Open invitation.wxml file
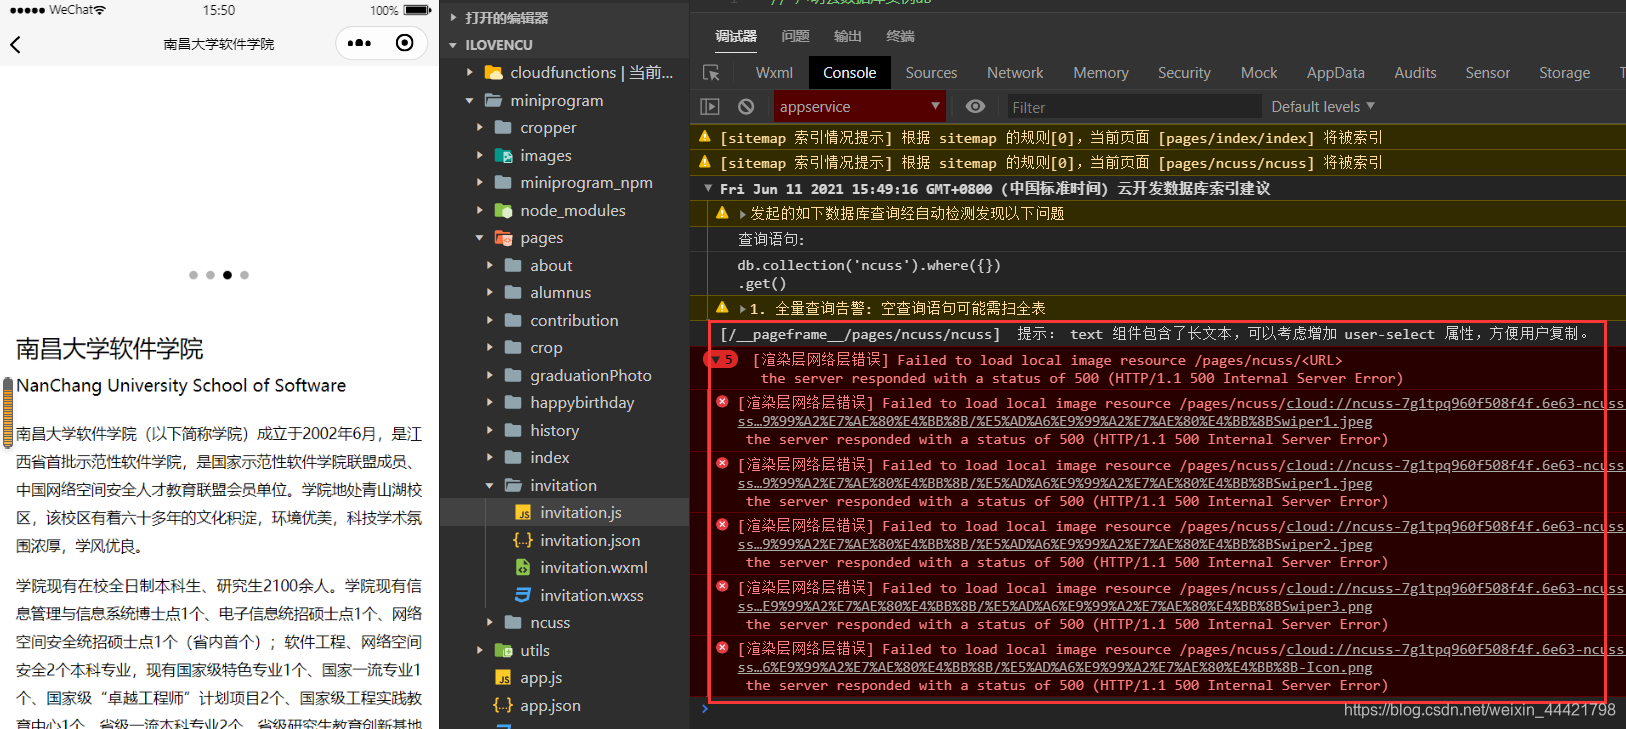Screen dimensions: 1626x729 [593, 567]
